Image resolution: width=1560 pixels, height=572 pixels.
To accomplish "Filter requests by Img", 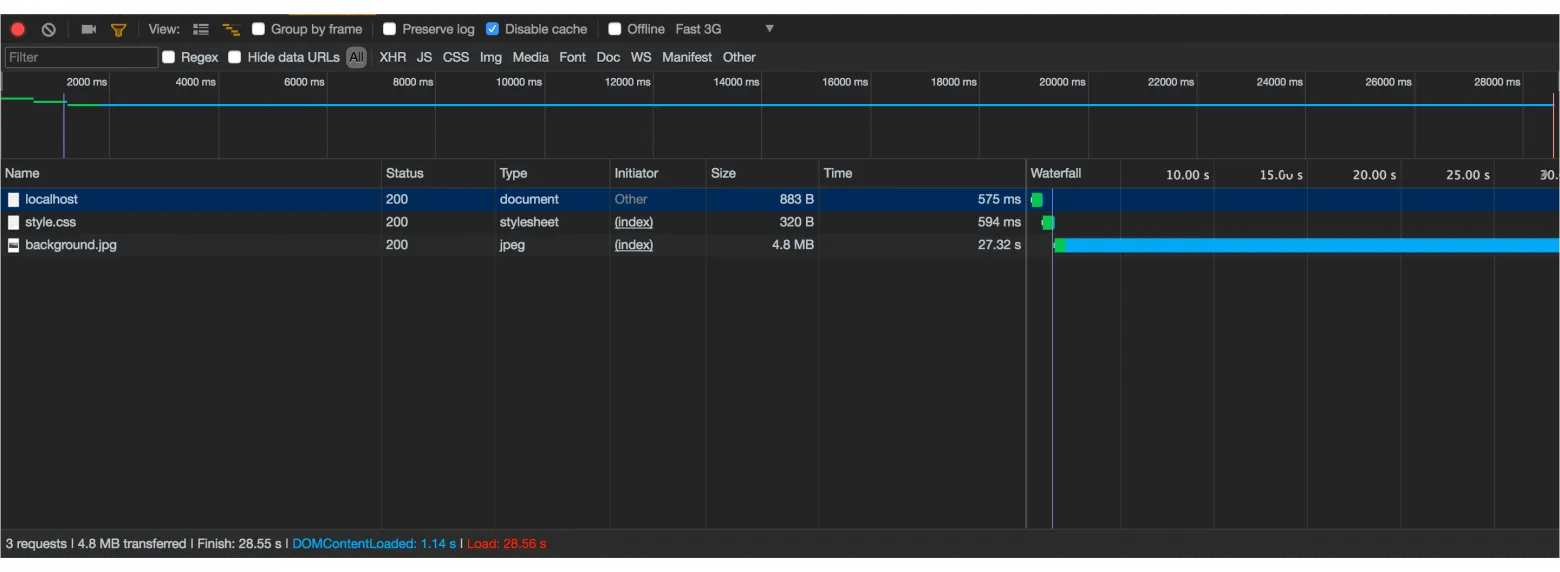I will [x=491, y=57].
